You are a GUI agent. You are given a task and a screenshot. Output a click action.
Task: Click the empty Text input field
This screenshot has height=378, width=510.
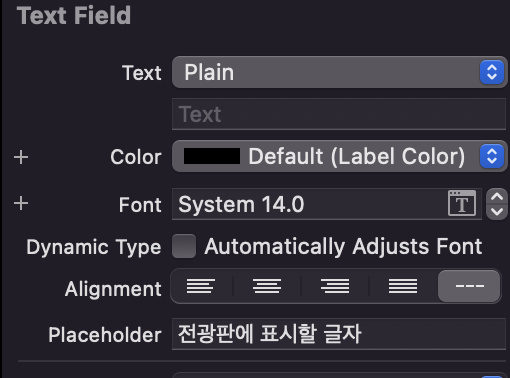(339, 114)
